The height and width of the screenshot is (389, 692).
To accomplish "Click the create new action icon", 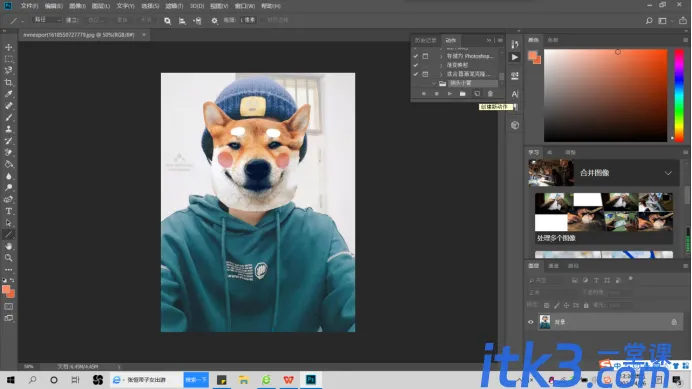I will [x=477, y=94].
